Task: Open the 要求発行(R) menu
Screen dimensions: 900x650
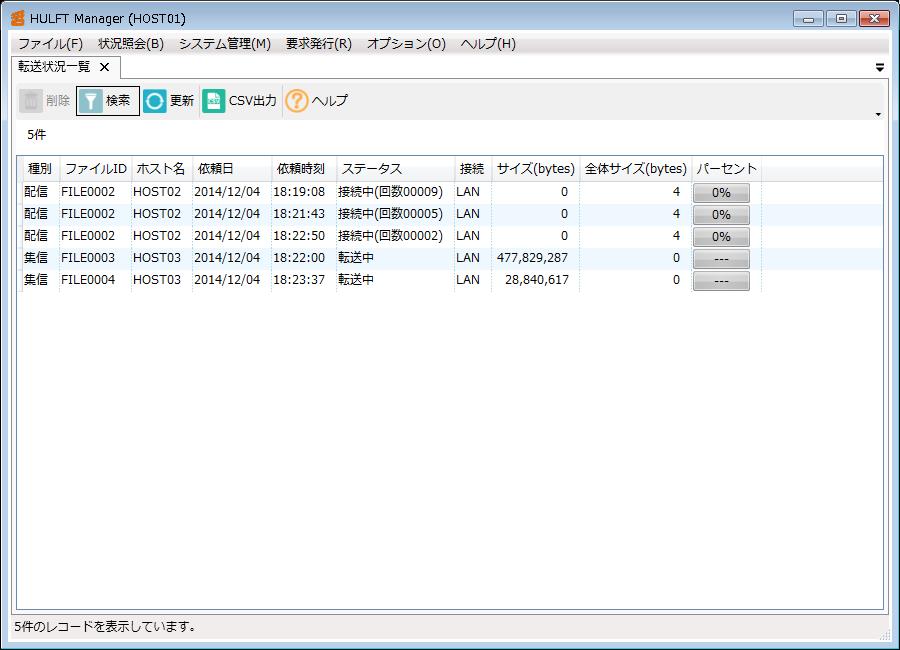Action: point(319,44)
